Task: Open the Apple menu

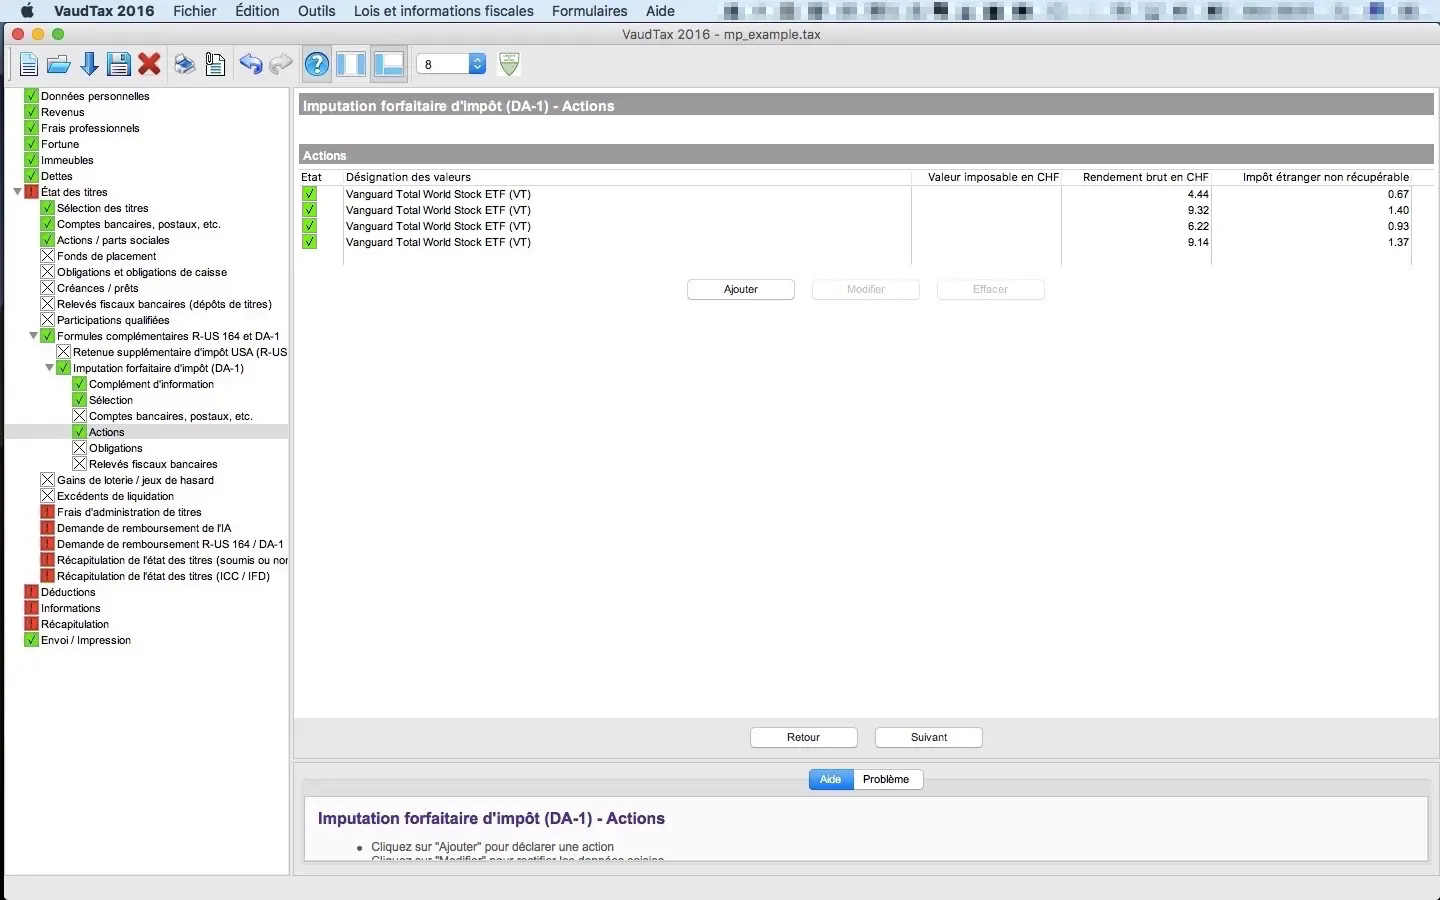Action: pos(27,11)
